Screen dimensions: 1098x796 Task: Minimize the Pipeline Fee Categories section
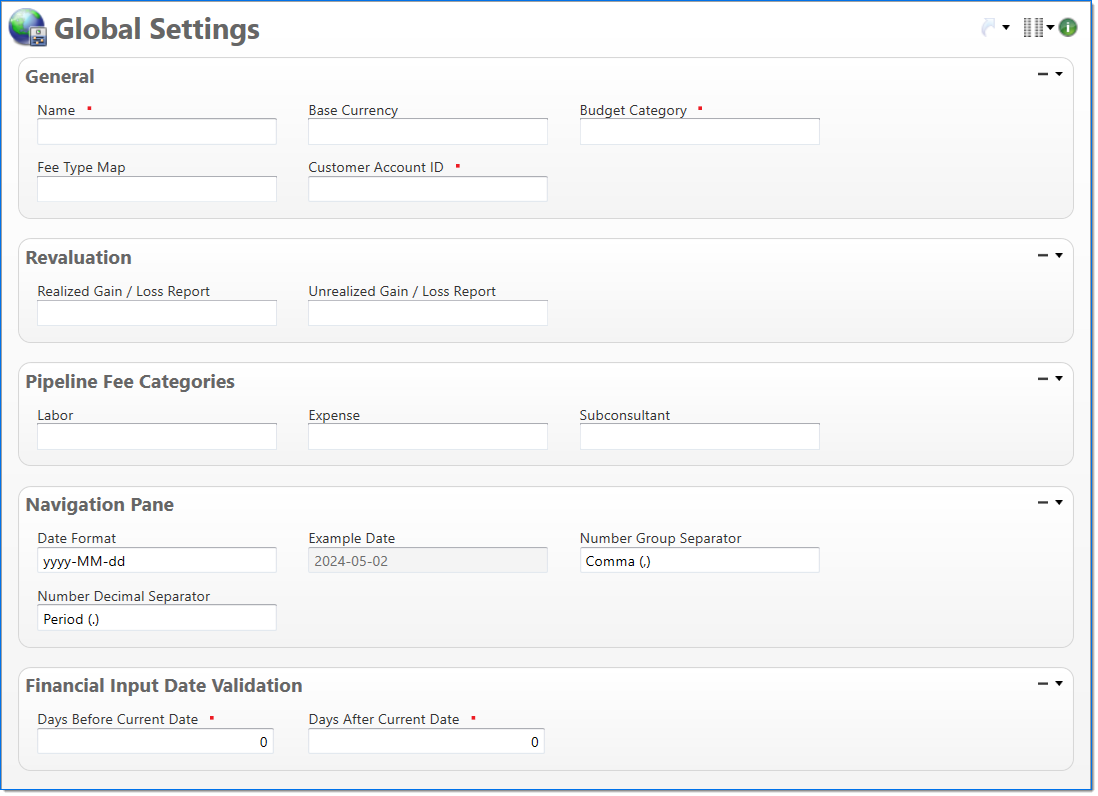tap(1043, 379)
